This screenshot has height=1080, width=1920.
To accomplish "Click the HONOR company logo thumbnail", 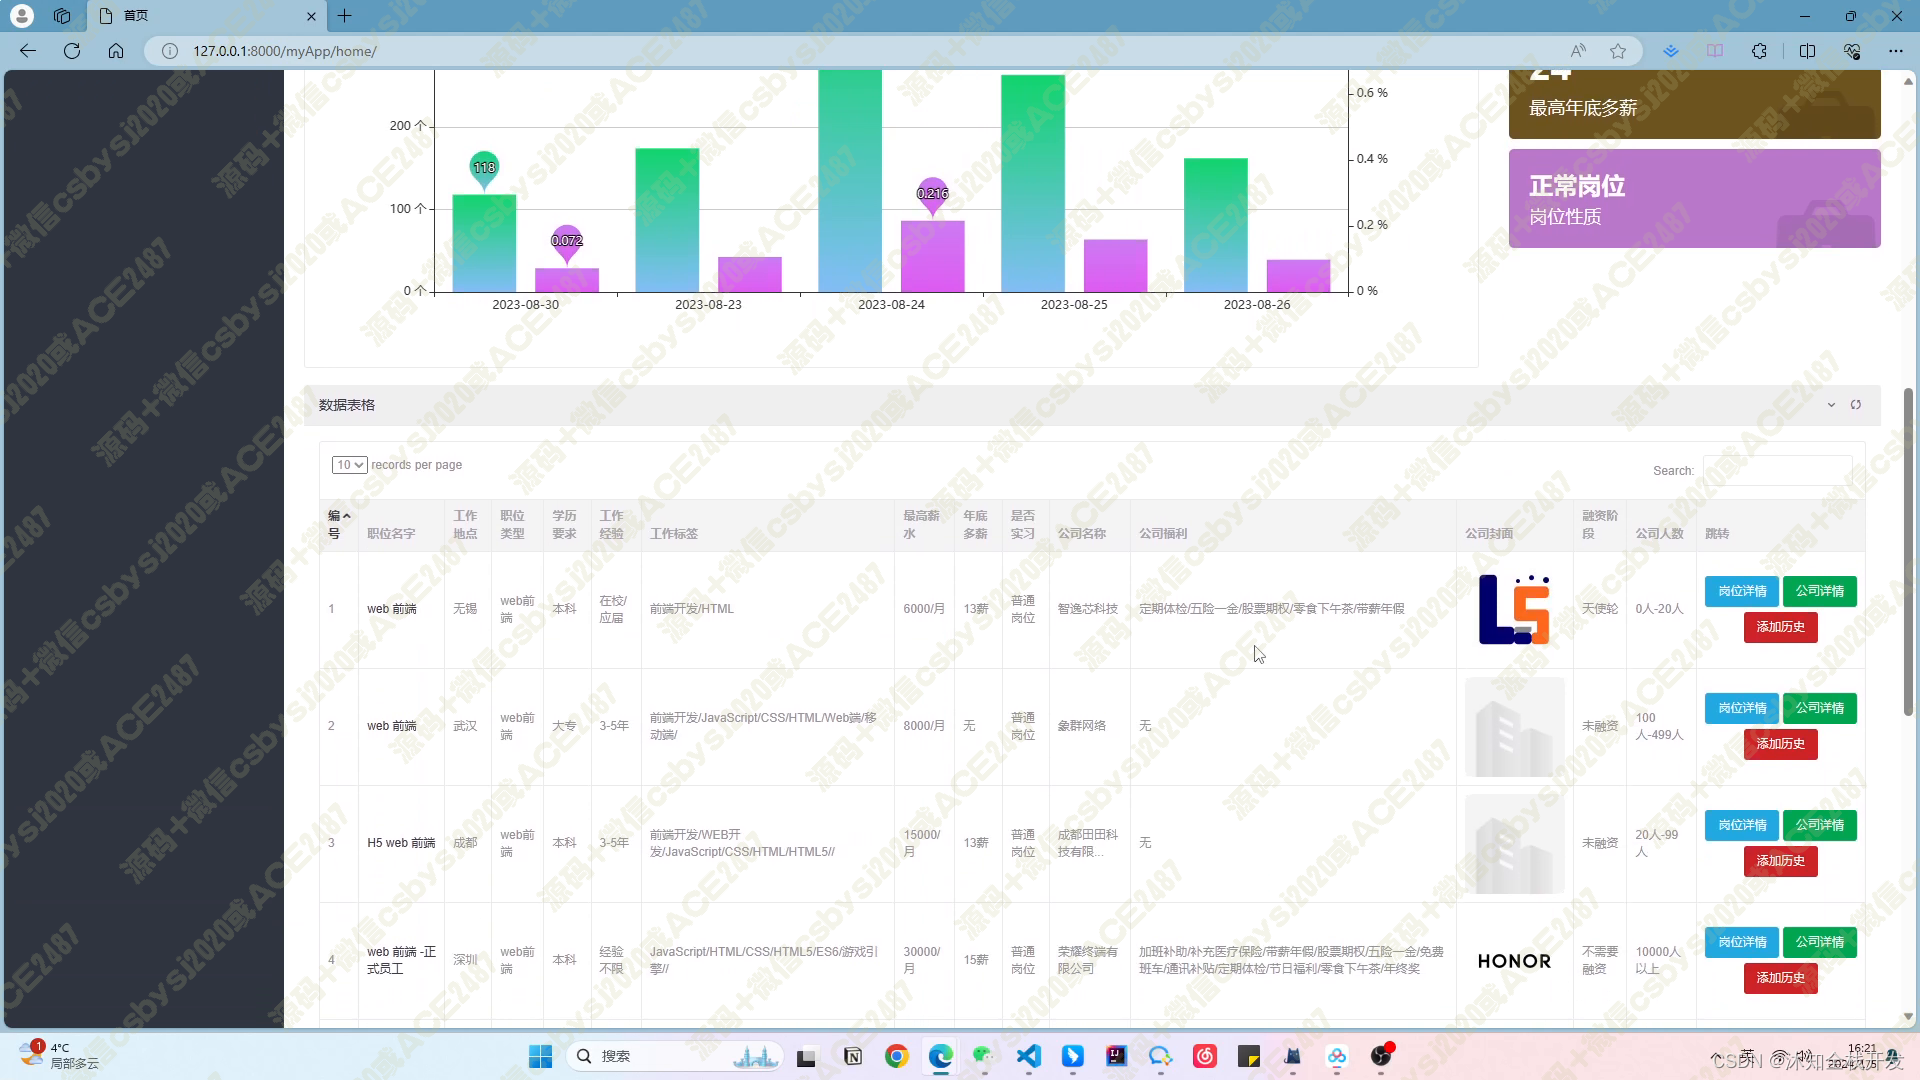I will 1514,961.
